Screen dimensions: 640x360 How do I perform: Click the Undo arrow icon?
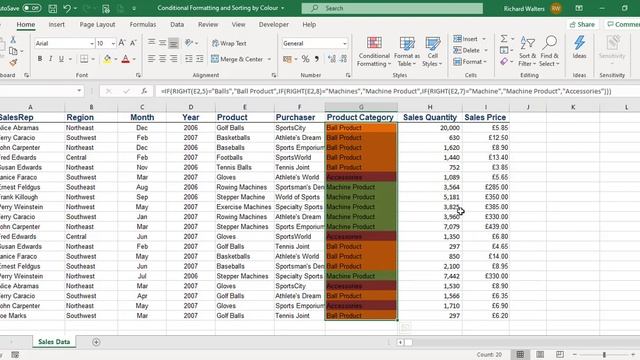point(67,8)
